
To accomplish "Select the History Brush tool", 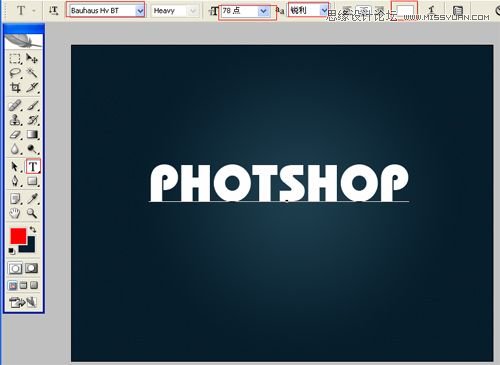I will pyautogui.click(x=32, y=120).
